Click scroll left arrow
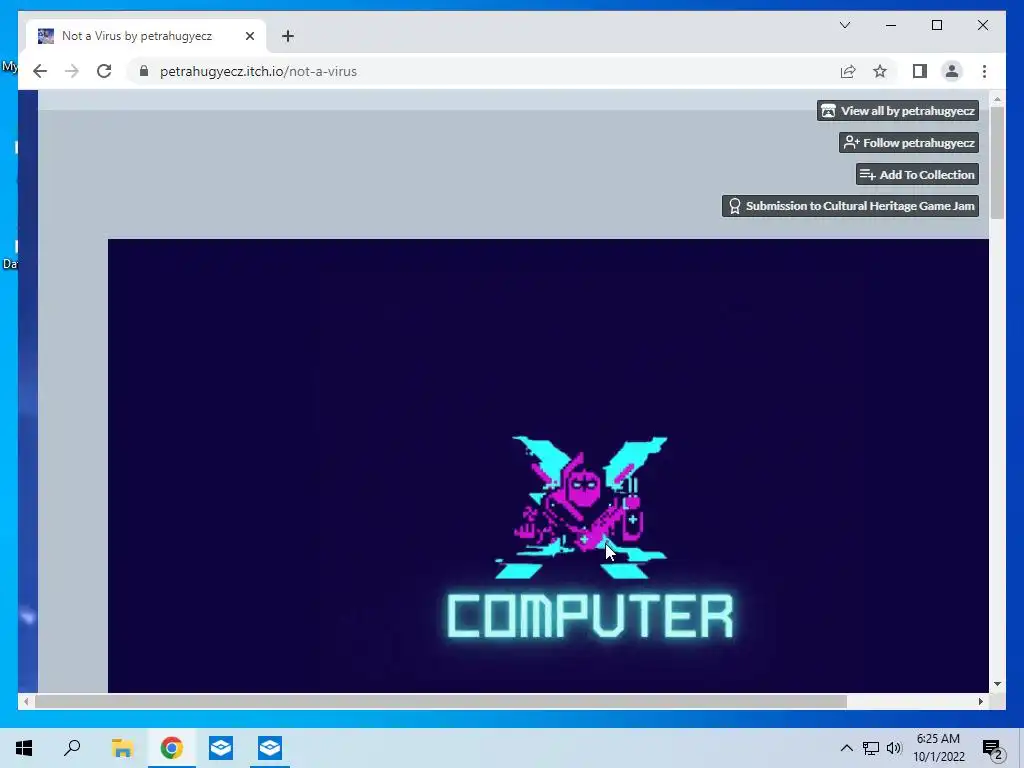 click(x=25, y=701)
